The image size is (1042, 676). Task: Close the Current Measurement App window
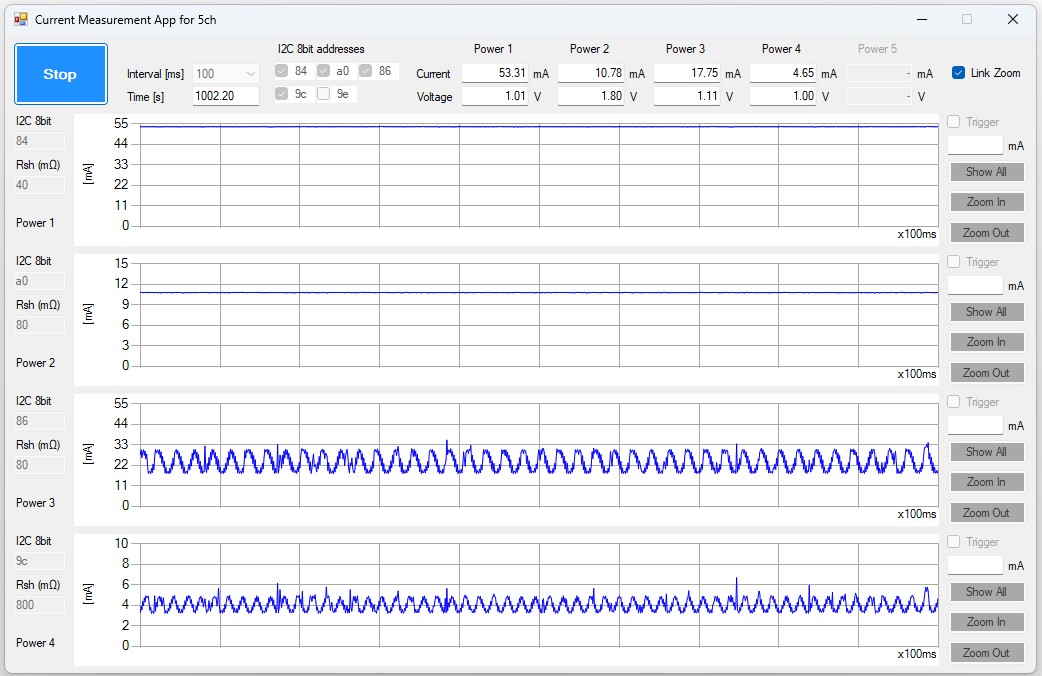pos(1013,19)
